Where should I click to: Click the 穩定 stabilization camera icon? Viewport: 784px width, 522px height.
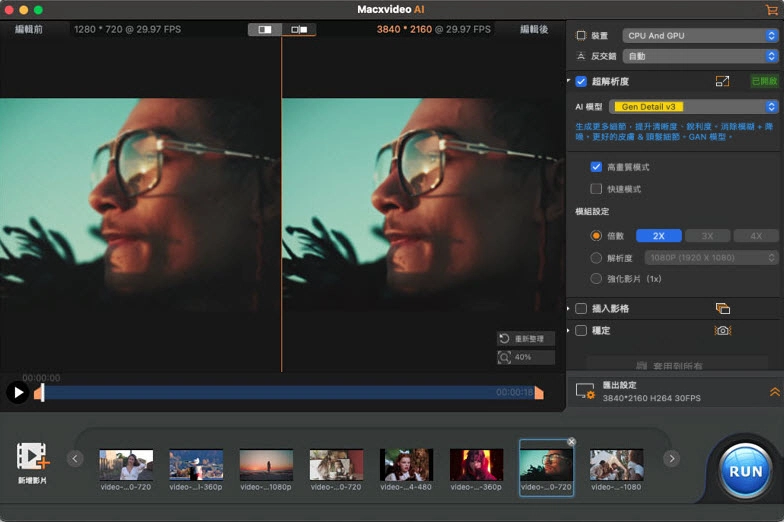(x=722, y=331)
